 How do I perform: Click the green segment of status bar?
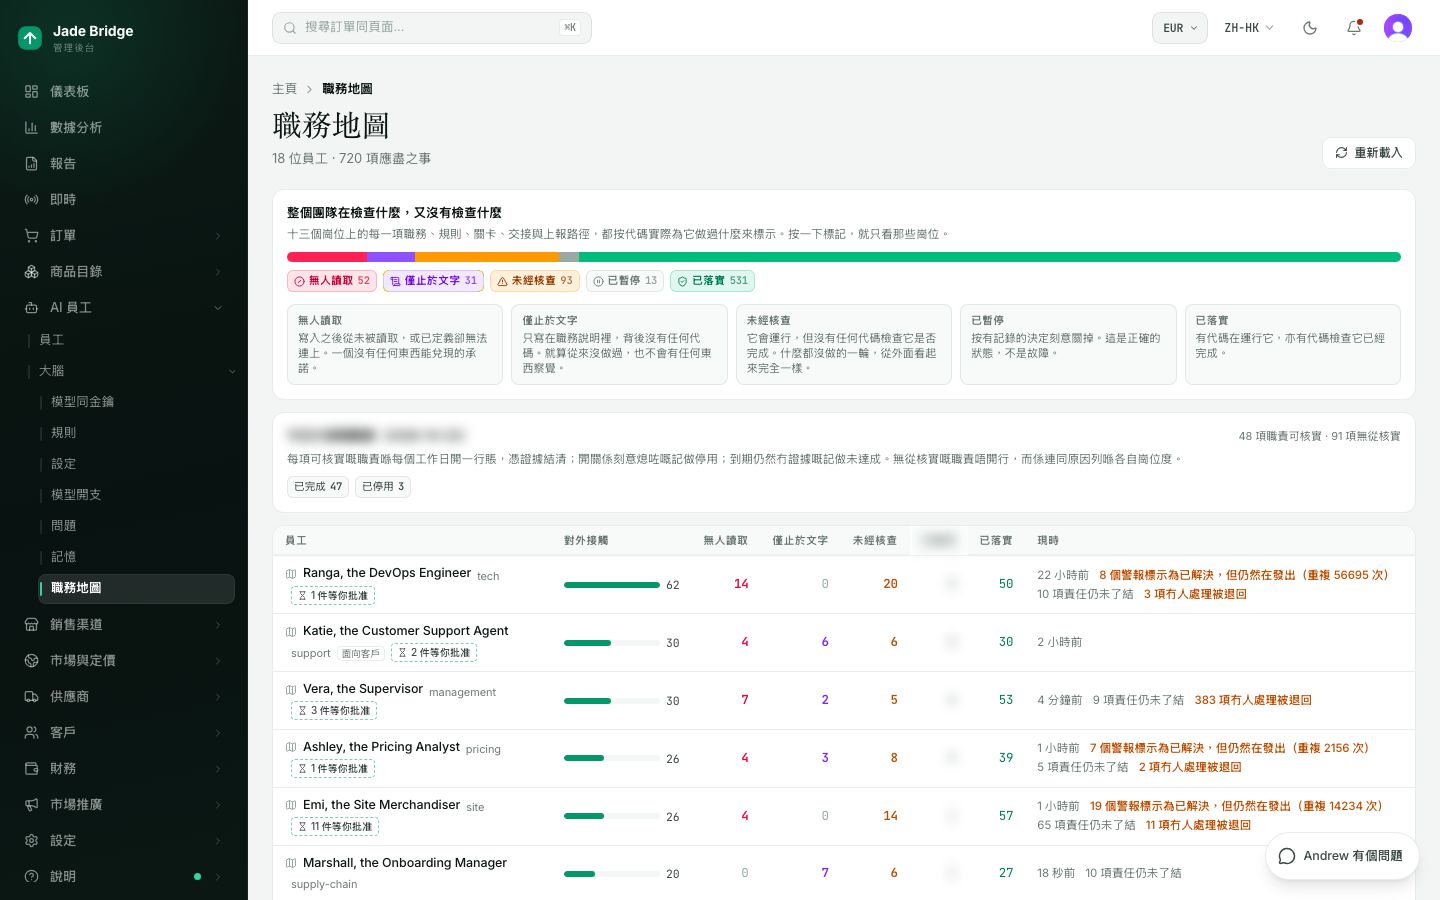coord(989,257)
